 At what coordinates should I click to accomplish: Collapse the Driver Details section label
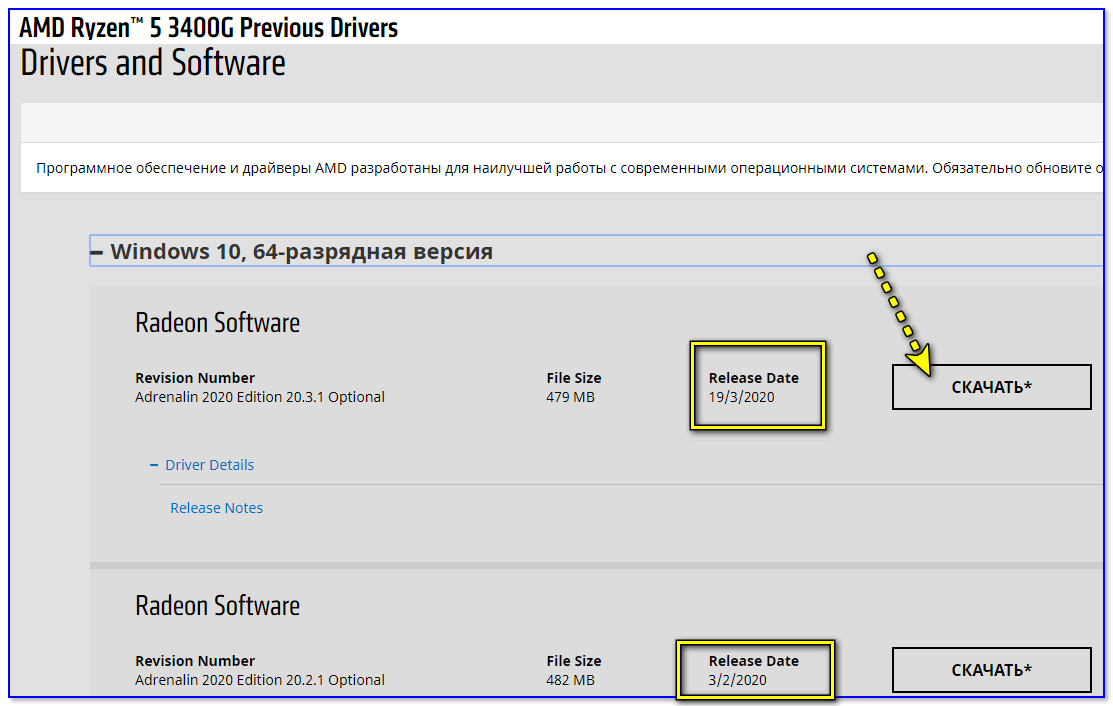[209, 465]
